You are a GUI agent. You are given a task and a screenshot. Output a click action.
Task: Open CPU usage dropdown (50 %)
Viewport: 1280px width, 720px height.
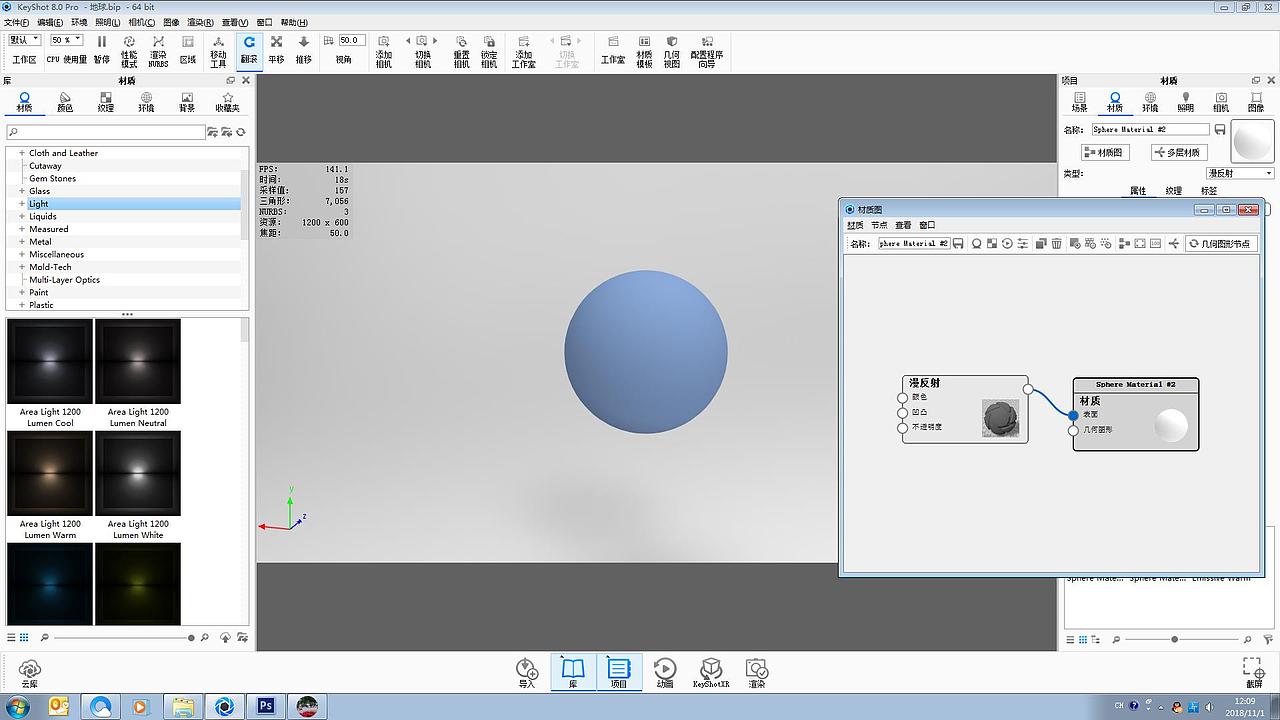pos(66,40)
